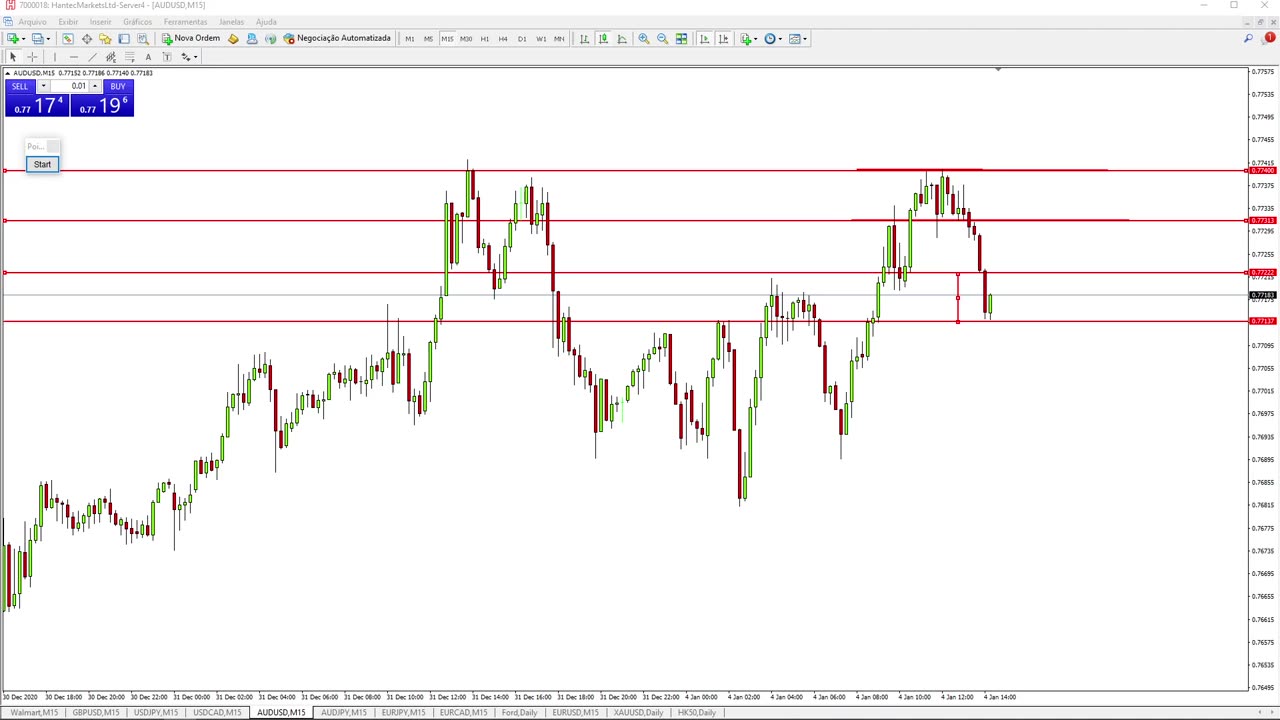
Task: Switch chart to W1 timeframe
Action: point(541,39)
